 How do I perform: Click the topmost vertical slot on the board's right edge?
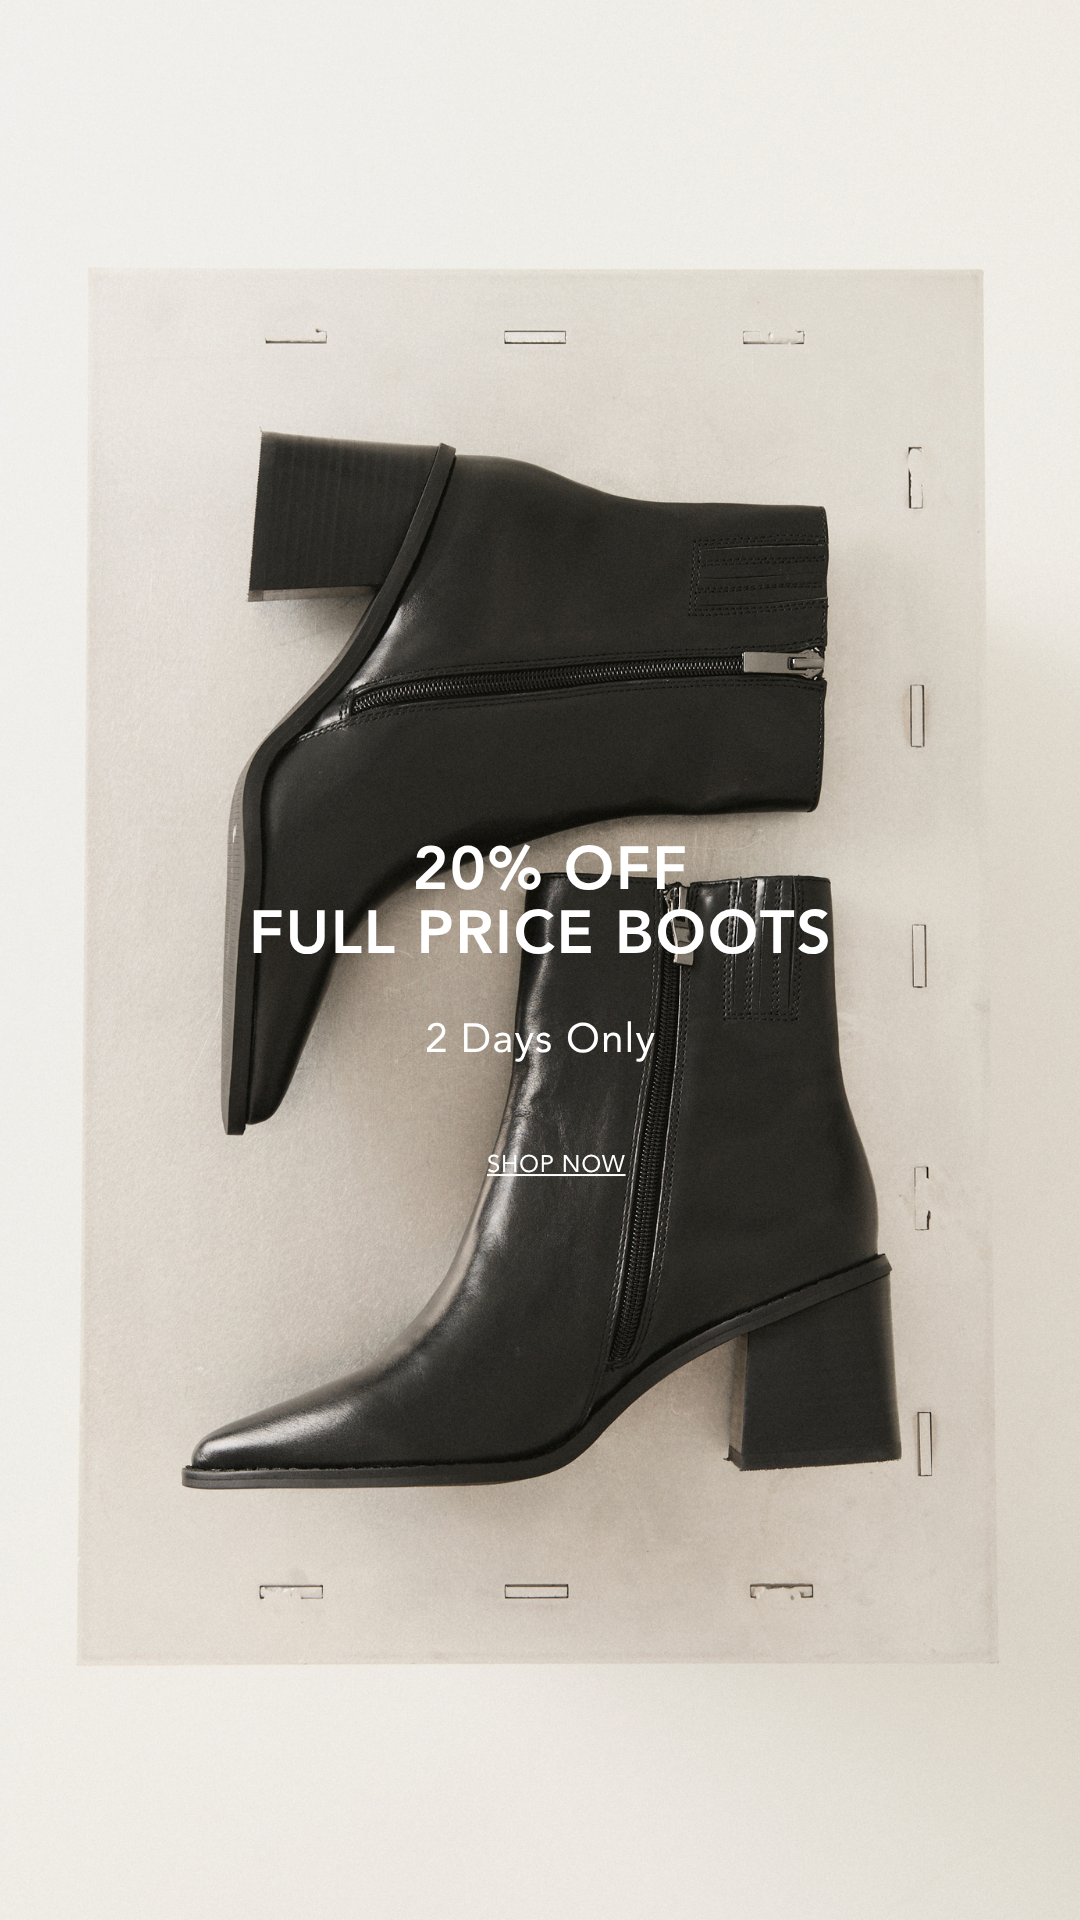(915, 478)
